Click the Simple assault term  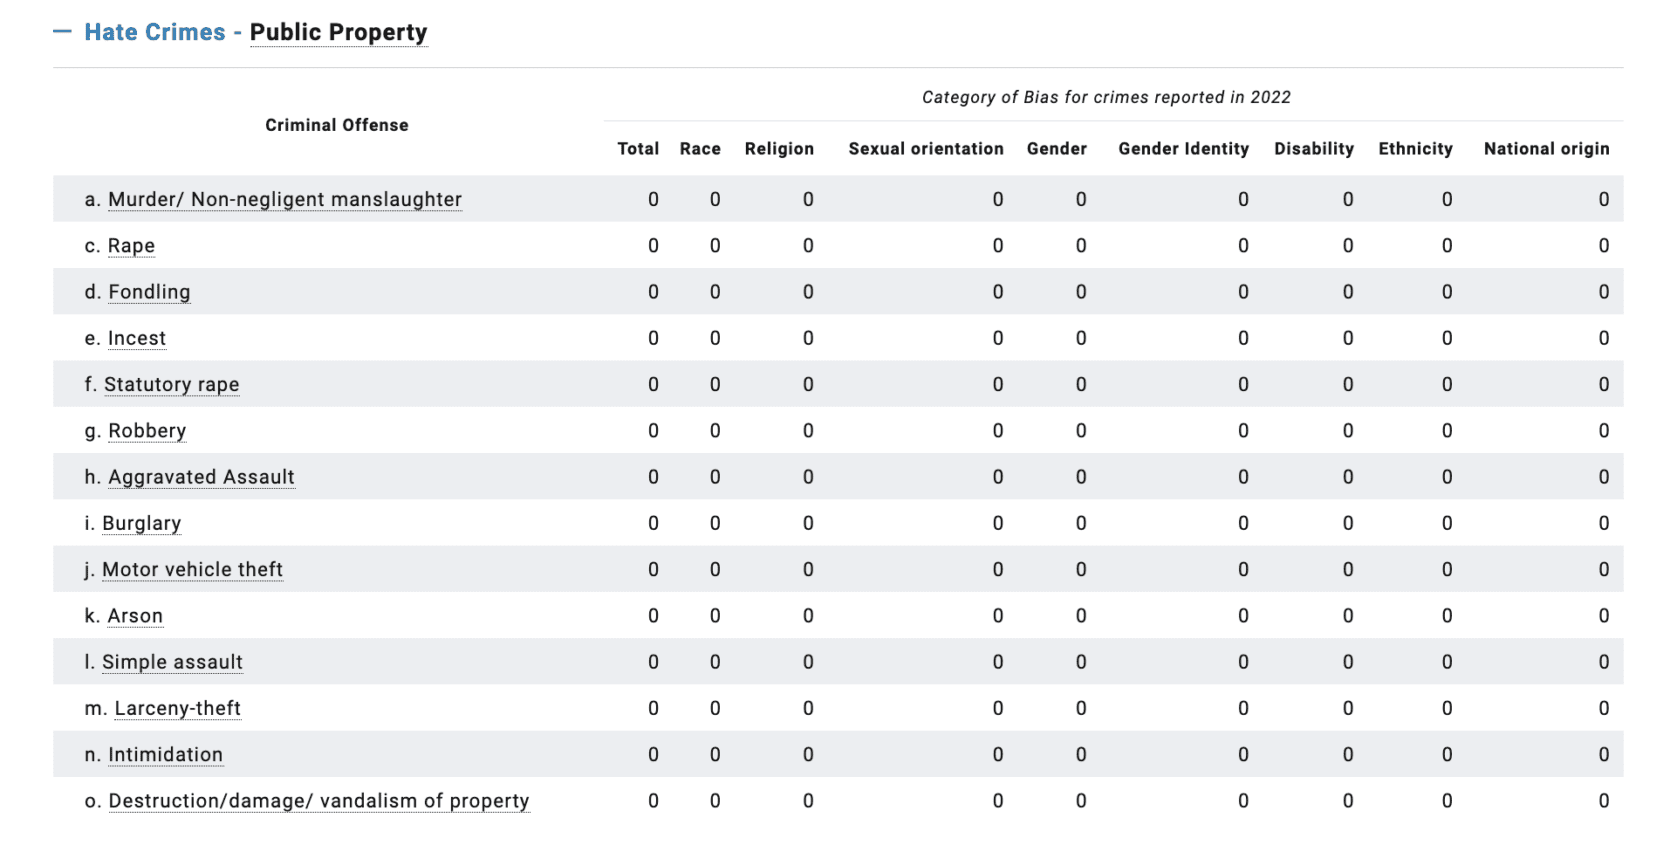172,662
